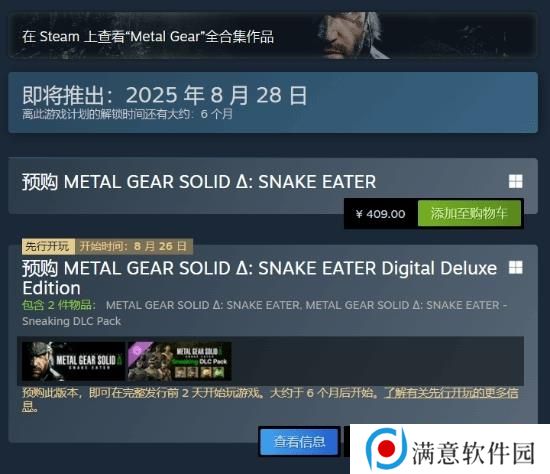Click the 包含 2 件物品 label

click(x=58, y=305)
